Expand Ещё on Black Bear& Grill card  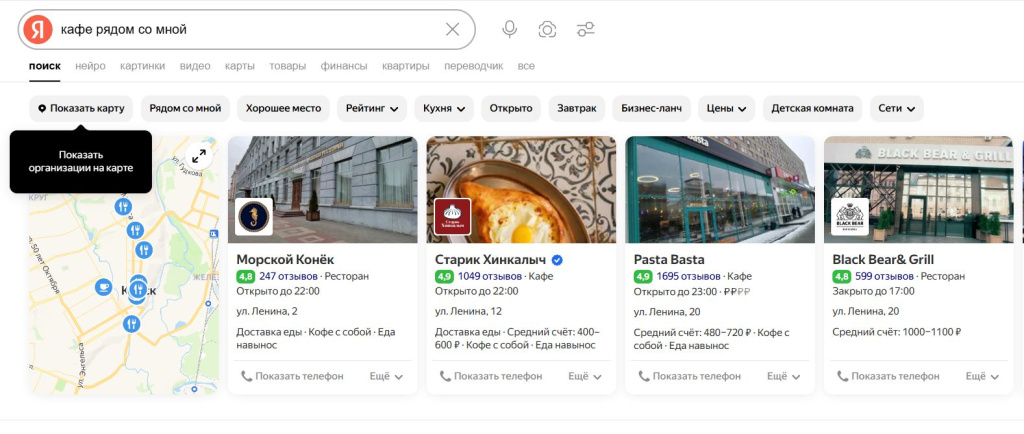pyautogui.click(x=982, y=377)
